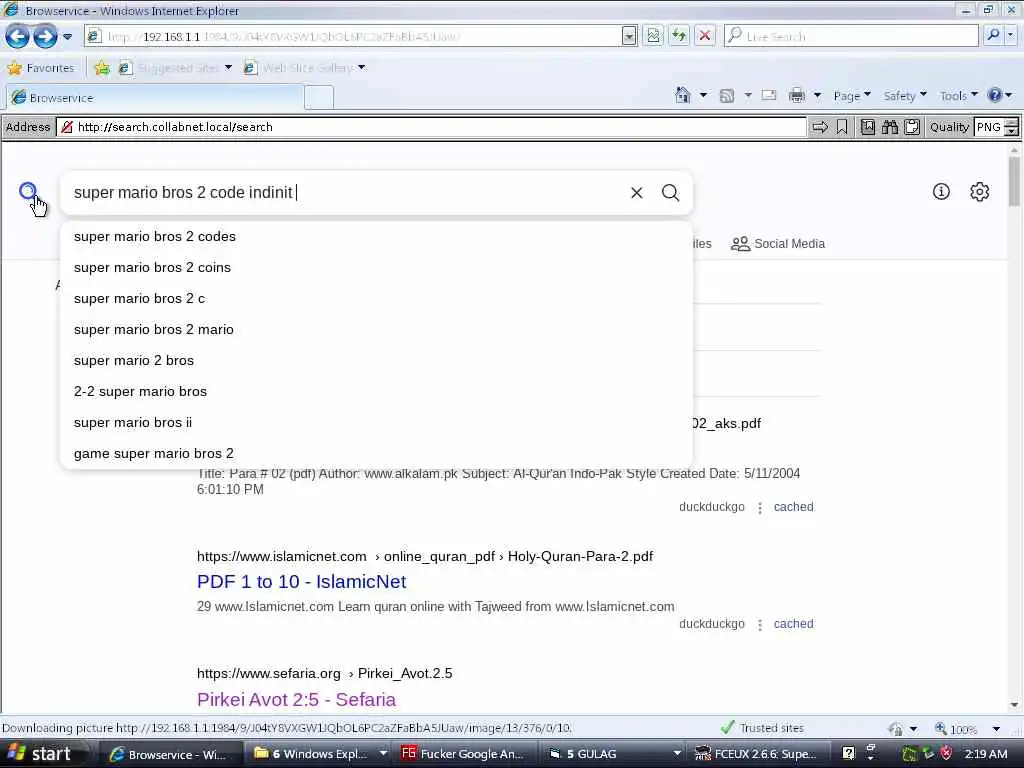This screenshot has height=768, width=1024.
Task: Select suggestion 'super mario bros 2 coins'
Action: click(376, 267)
